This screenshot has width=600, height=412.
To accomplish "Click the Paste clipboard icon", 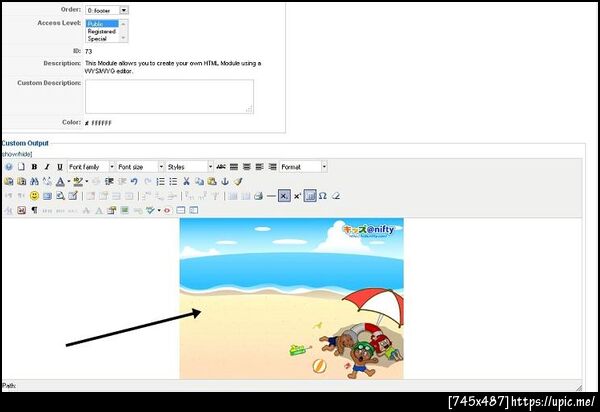I will coord(212,181).
